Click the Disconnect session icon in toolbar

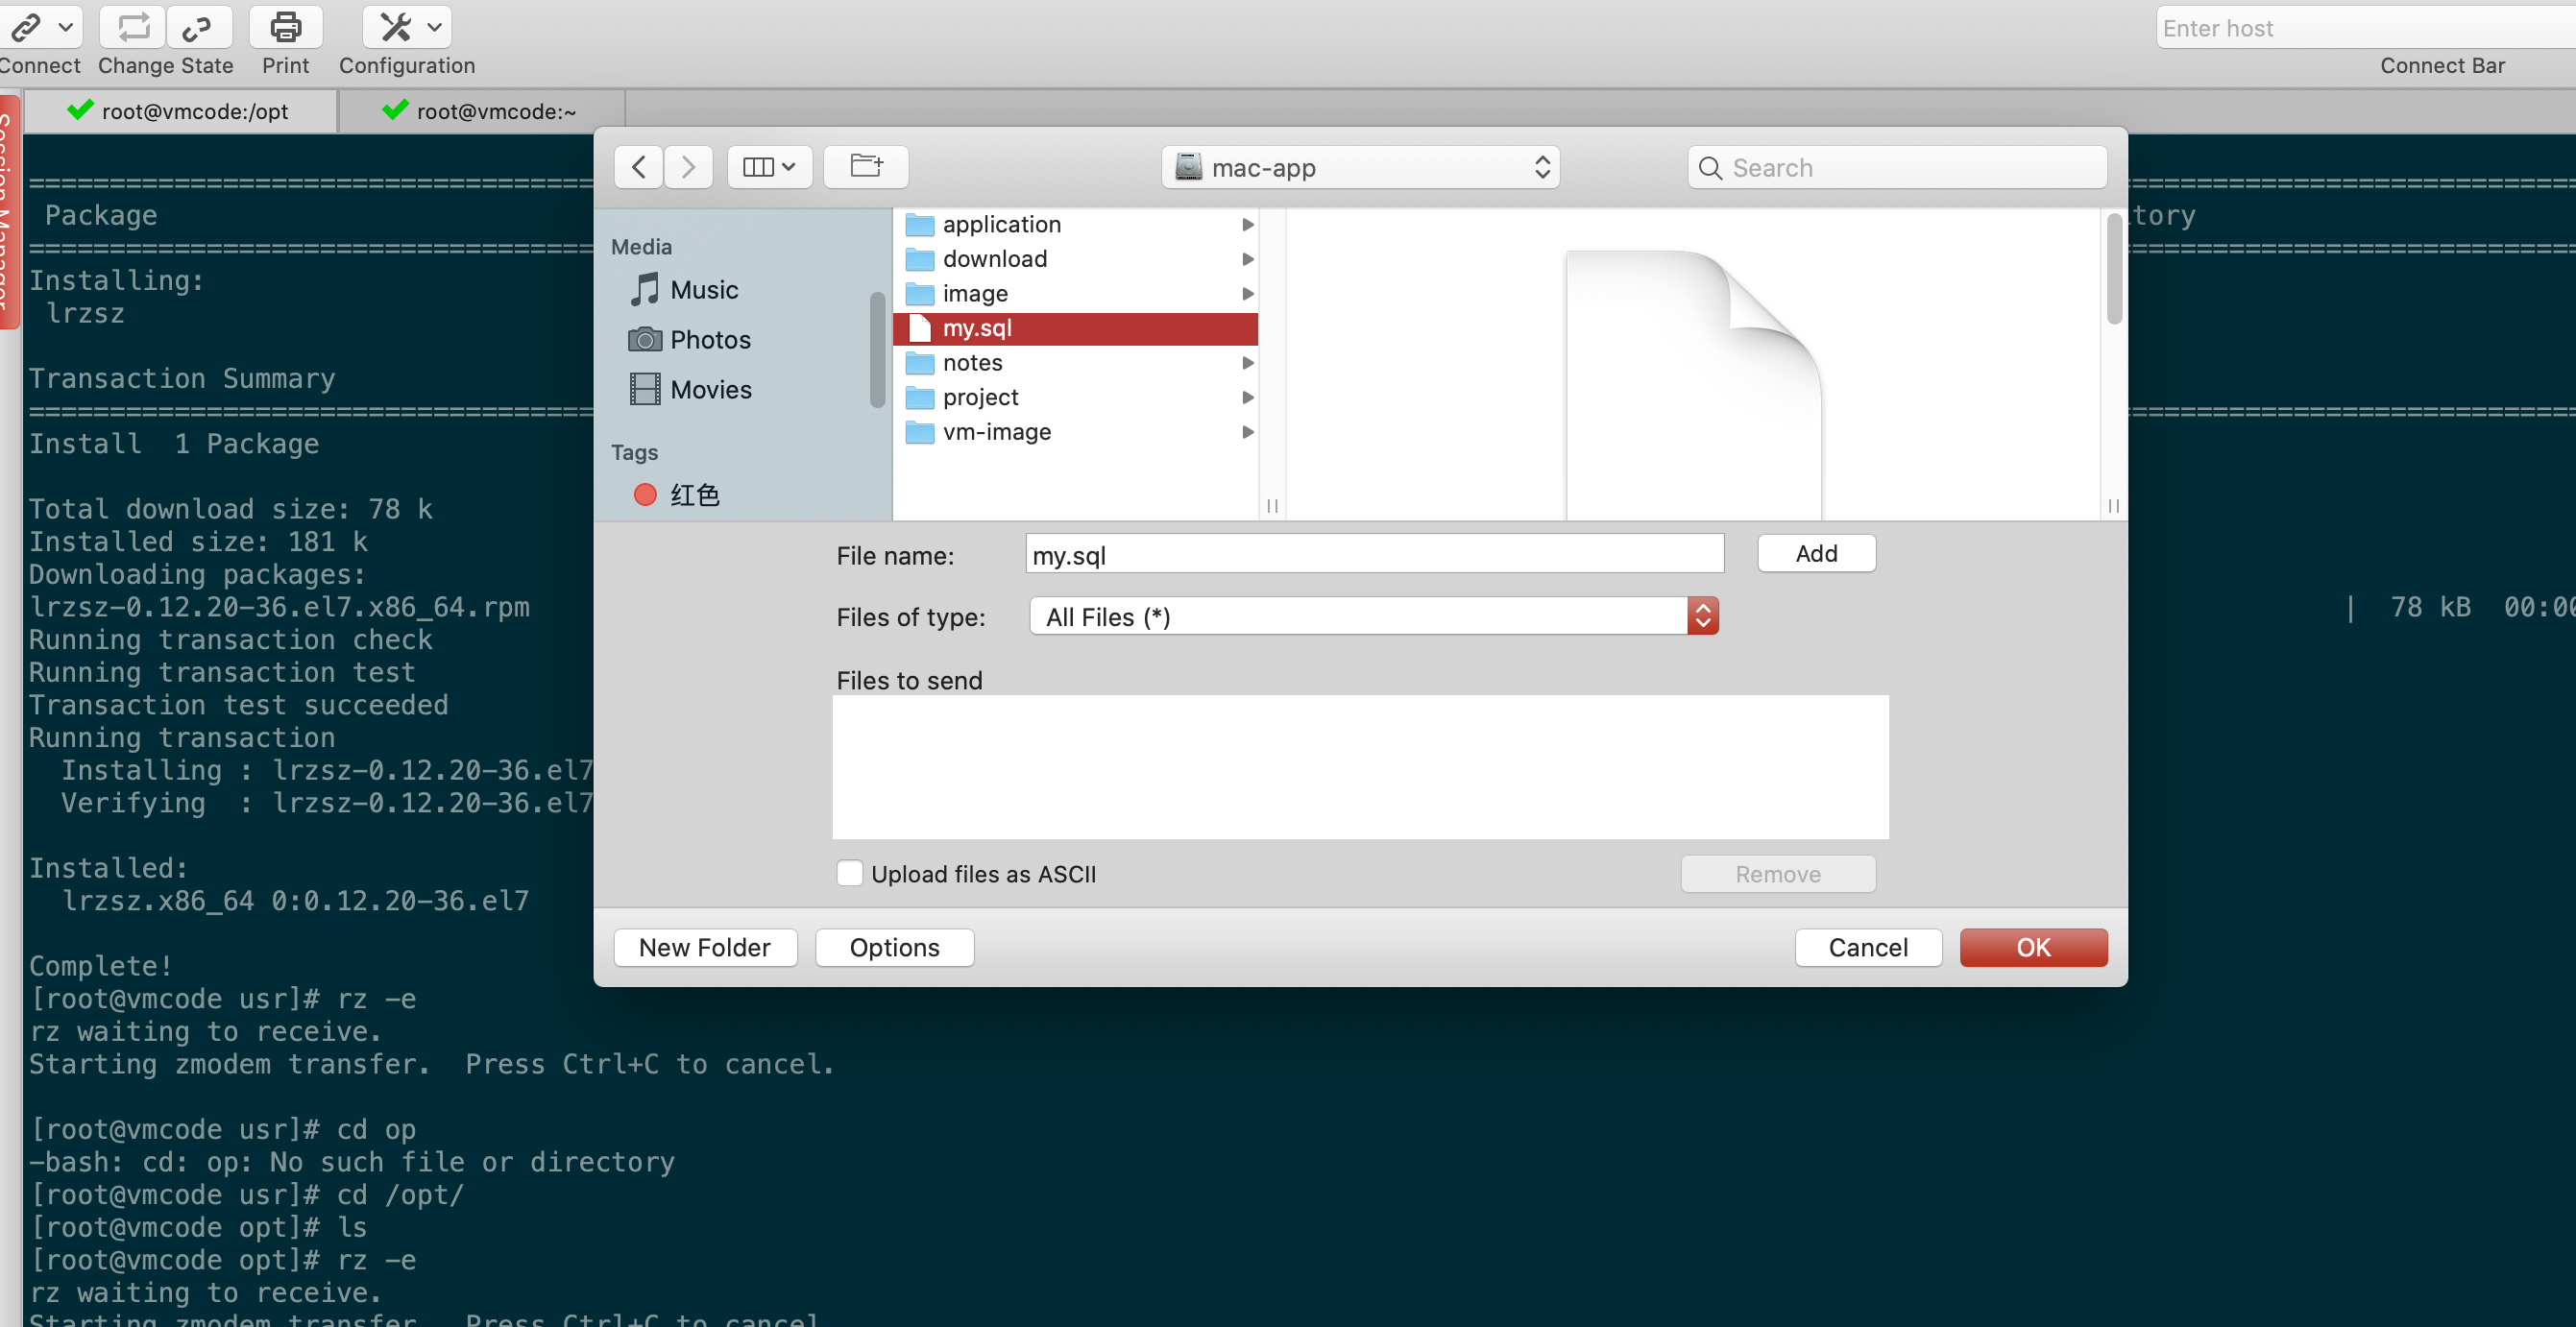[197, 27]
